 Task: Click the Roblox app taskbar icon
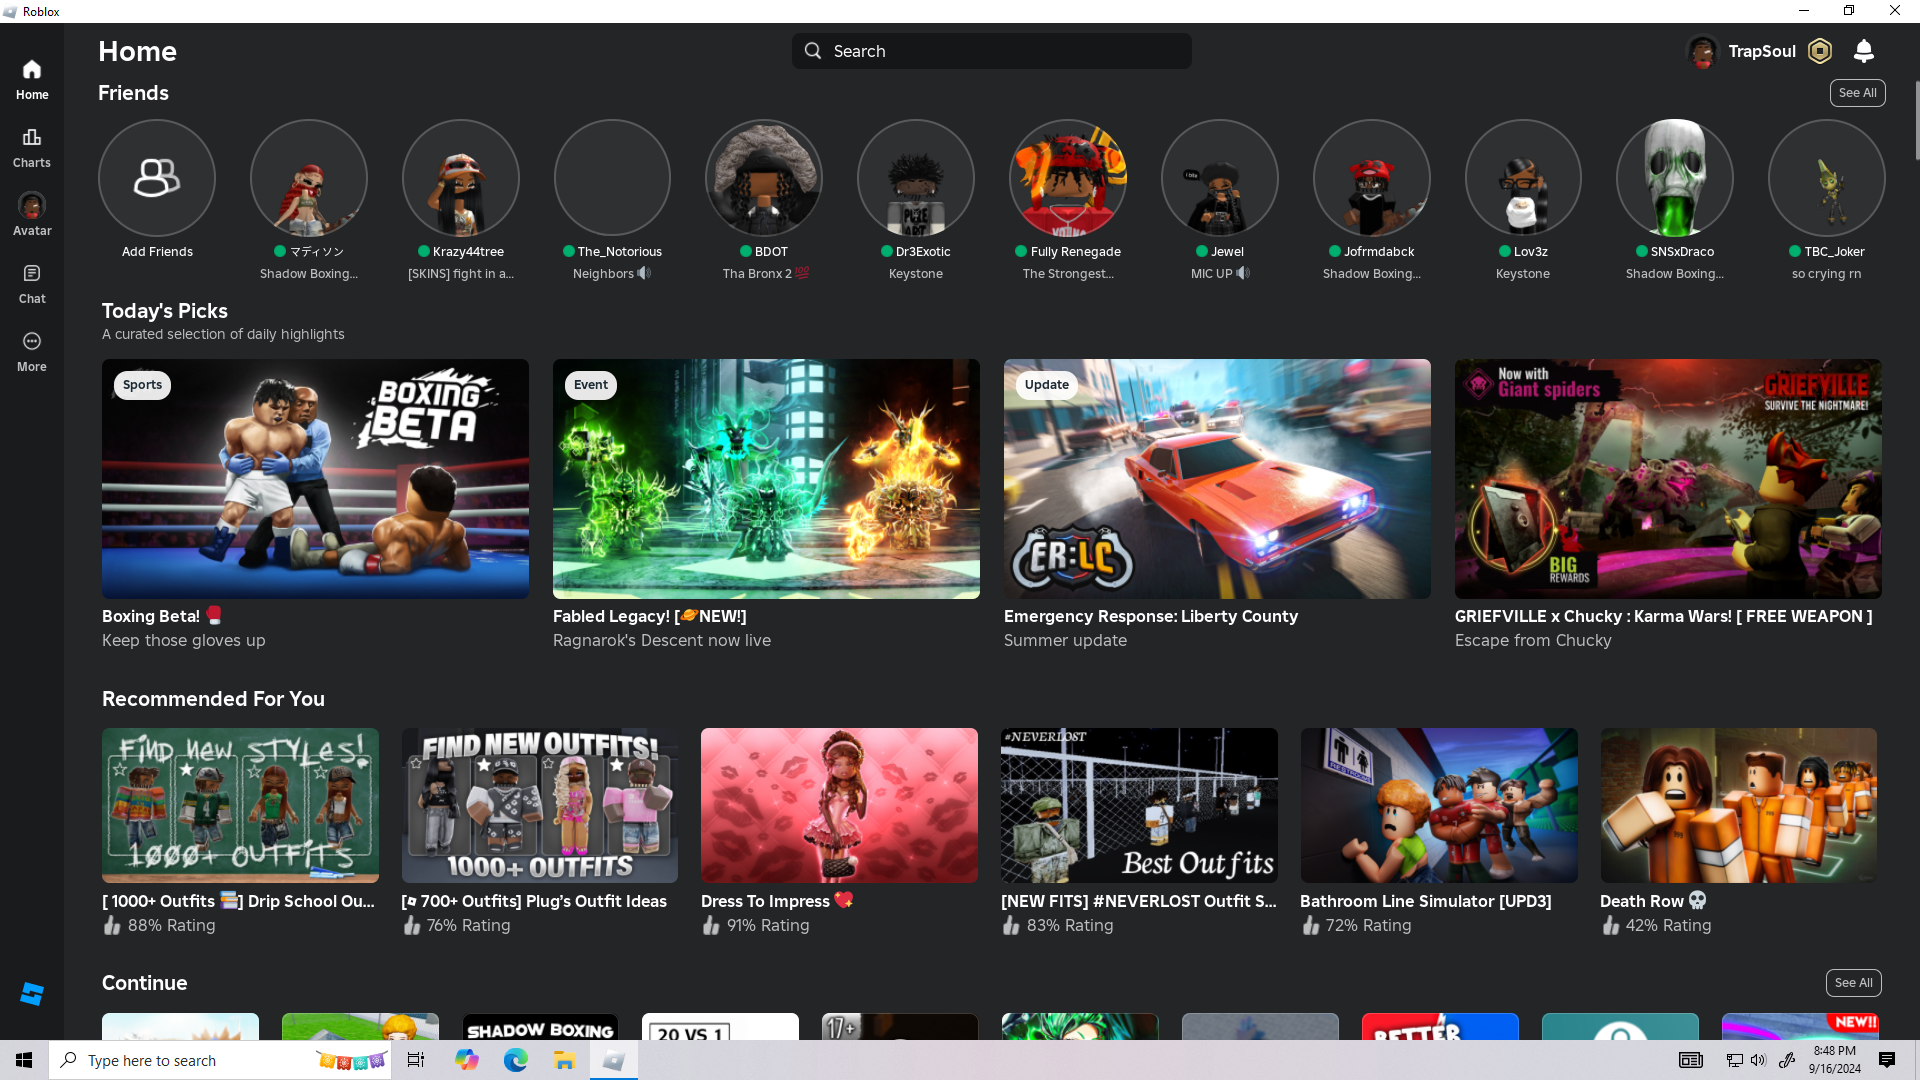pos(614,1060)
